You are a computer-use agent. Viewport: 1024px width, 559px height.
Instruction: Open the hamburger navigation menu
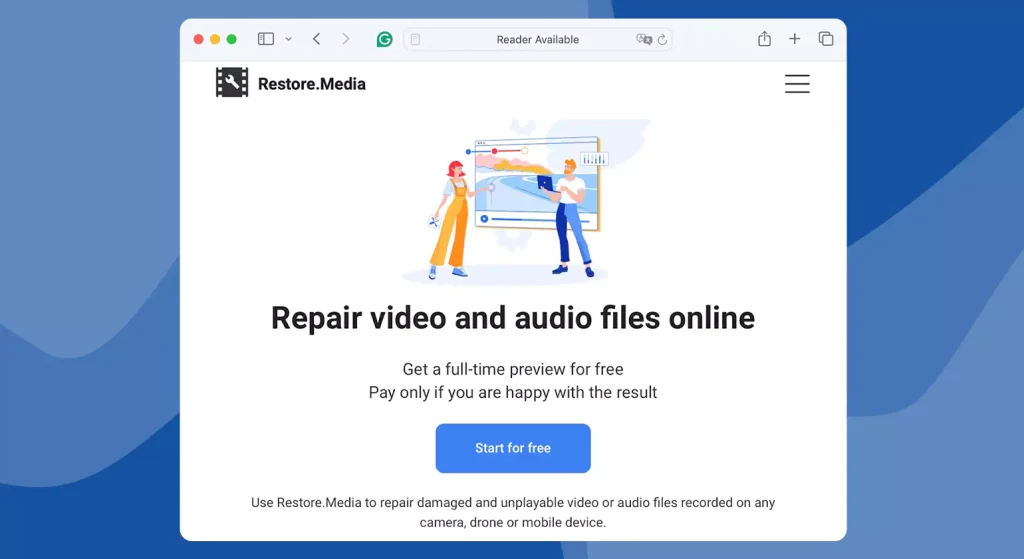tap(797, 84)
